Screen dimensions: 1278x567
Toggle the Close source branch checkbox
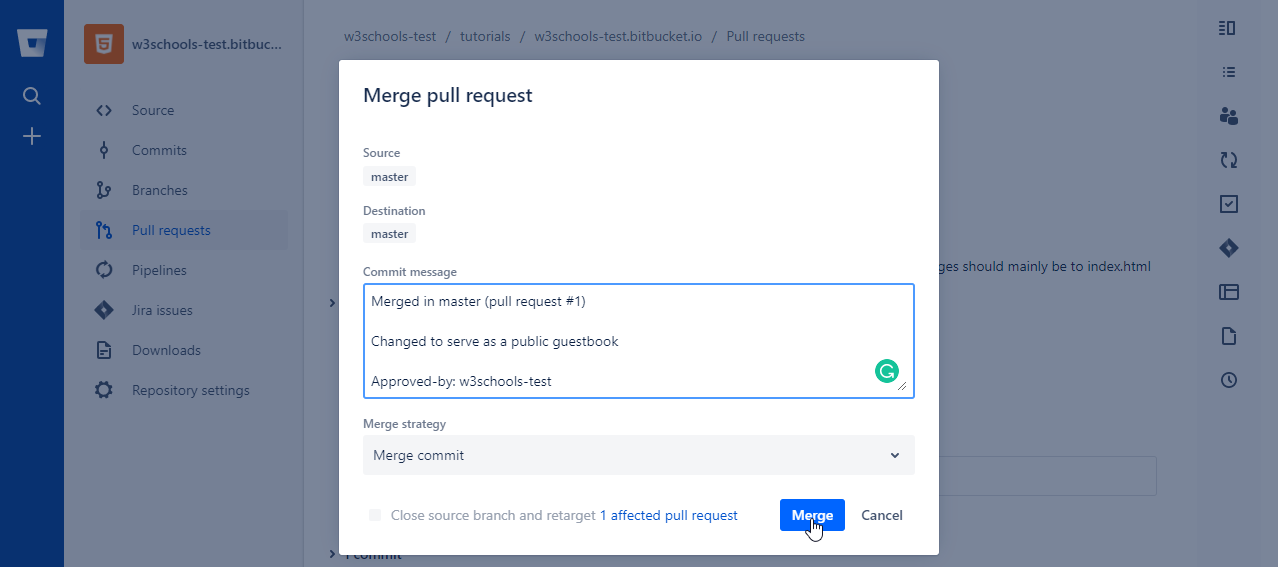tap(375, 516)
